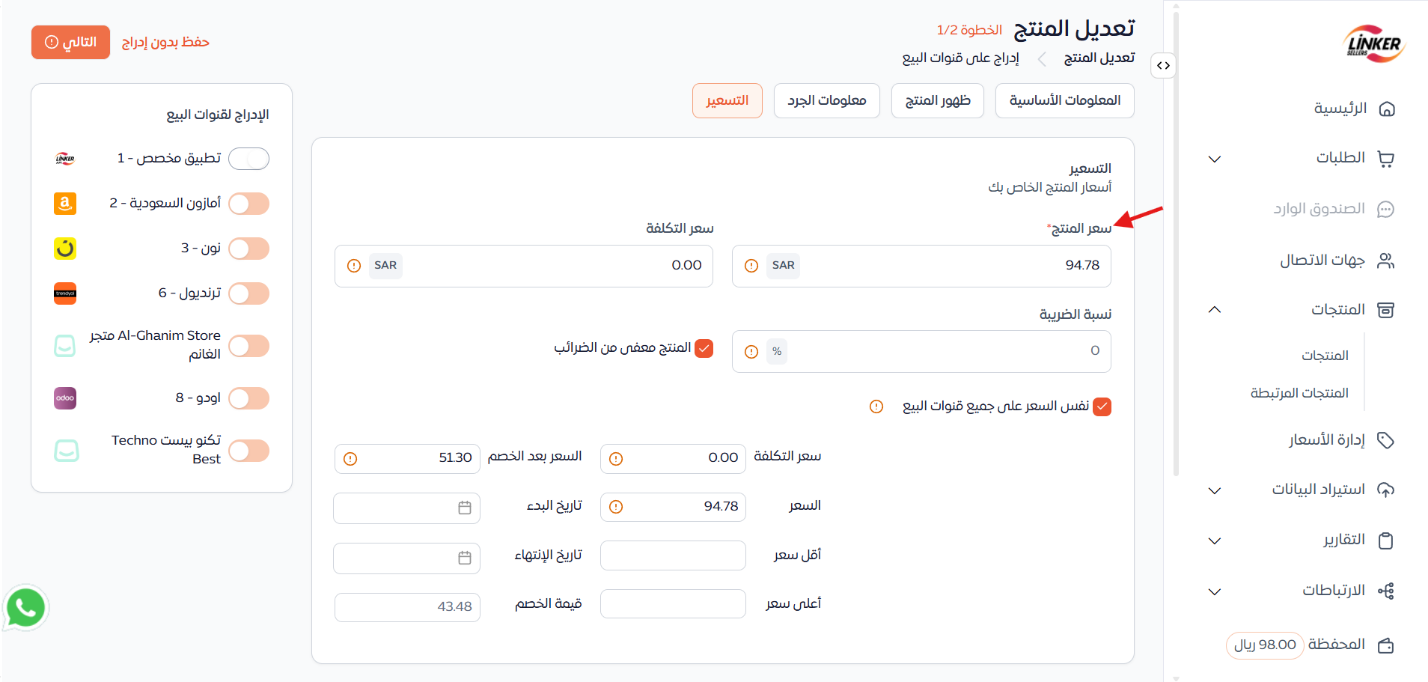Viewport: 1428px width, 682px height.
Task: Open المنتجات submenu item
Action: (x=1324, y=355)
